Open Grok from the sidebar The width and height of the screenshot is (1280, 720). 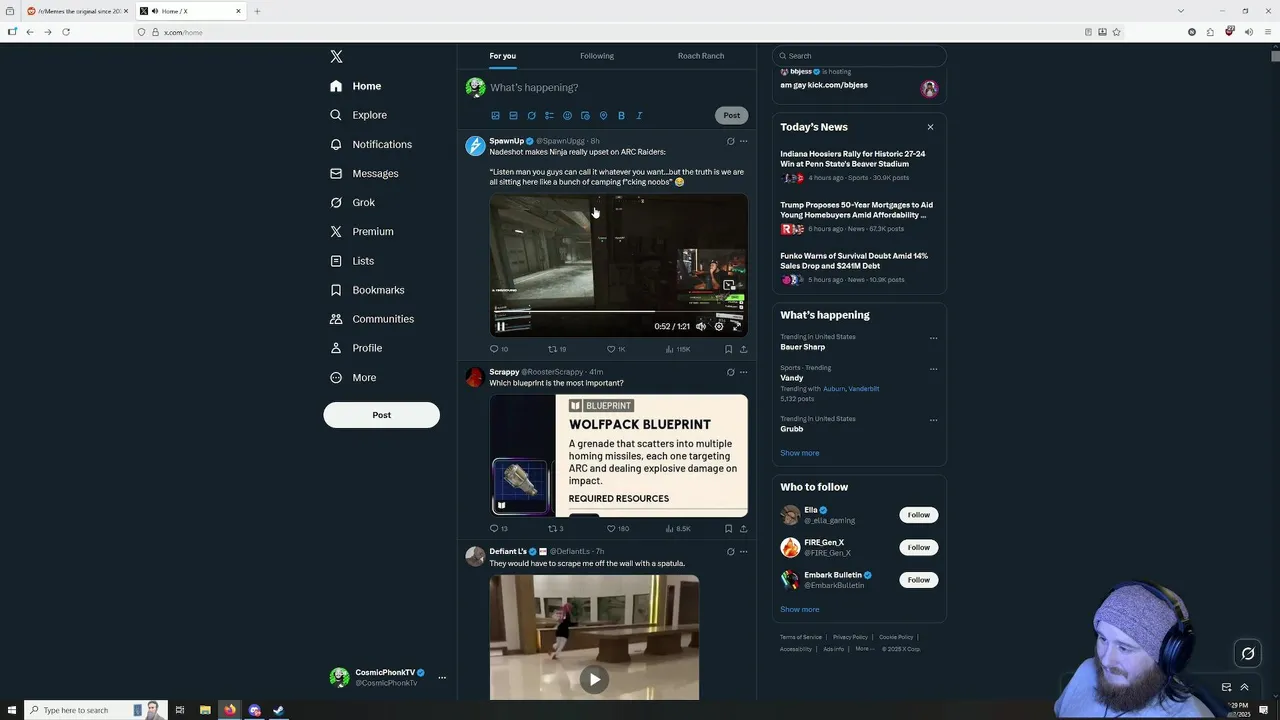click(353, 202)
